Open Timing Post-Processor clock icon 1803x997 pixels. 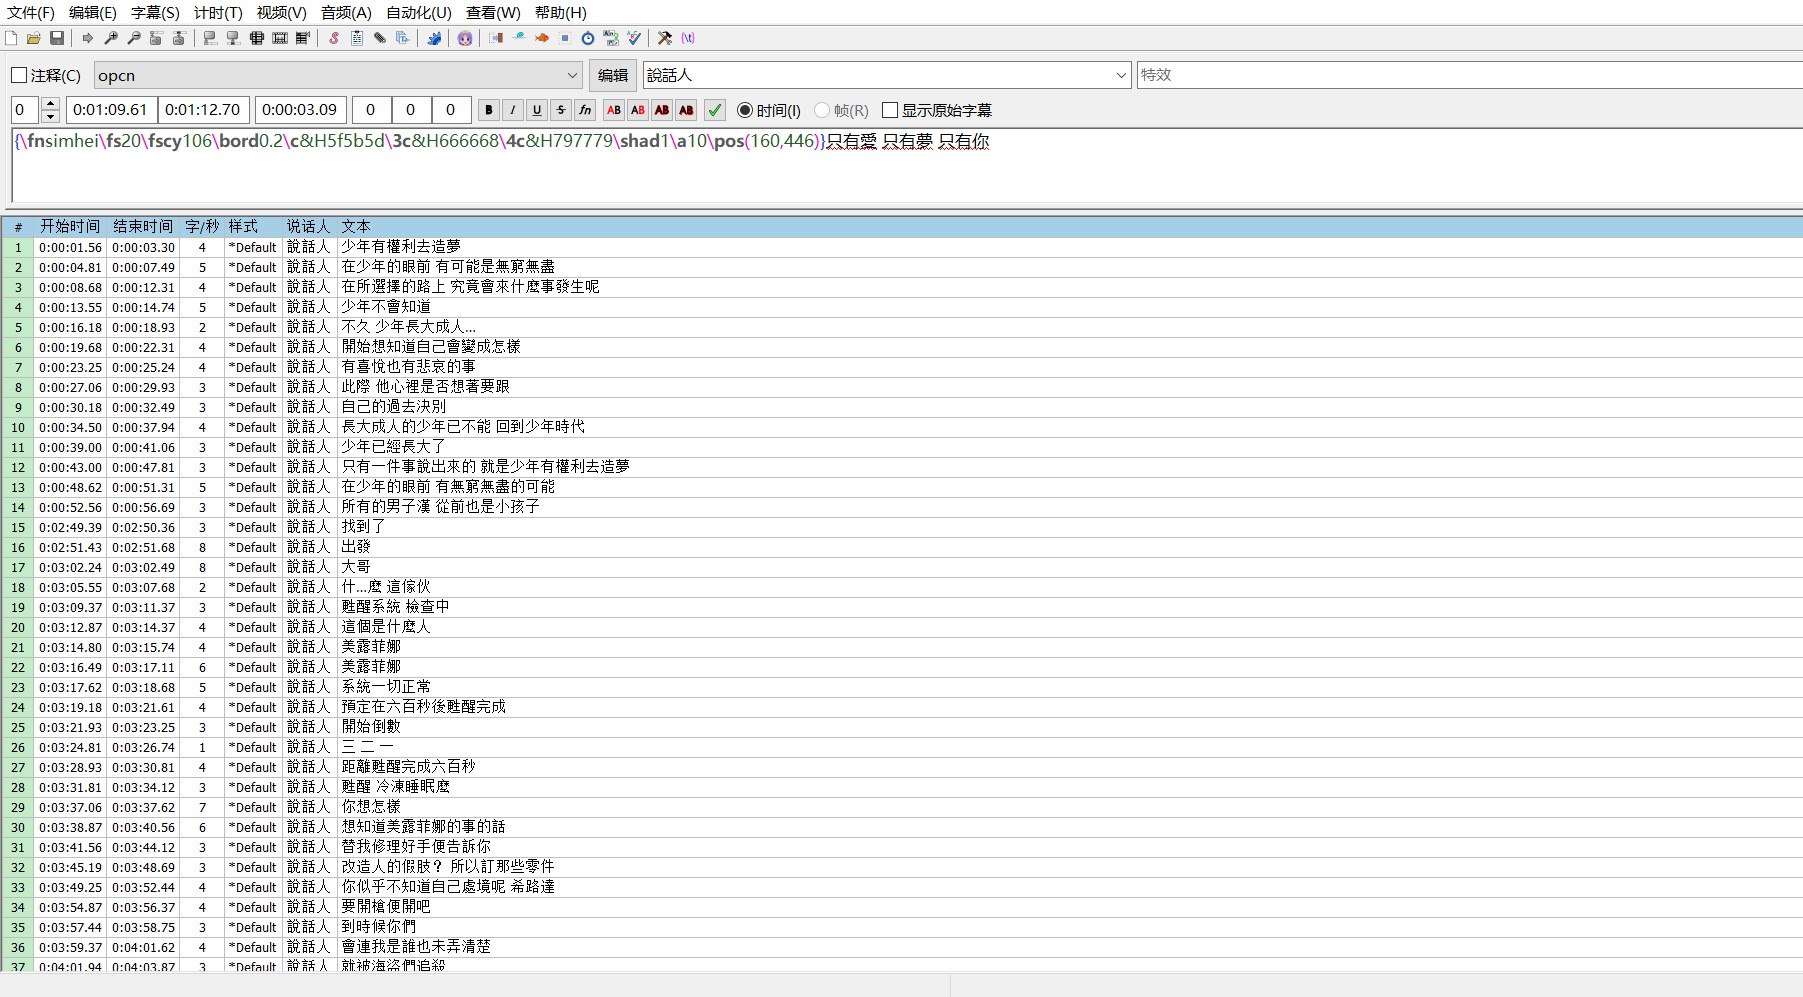587,38
